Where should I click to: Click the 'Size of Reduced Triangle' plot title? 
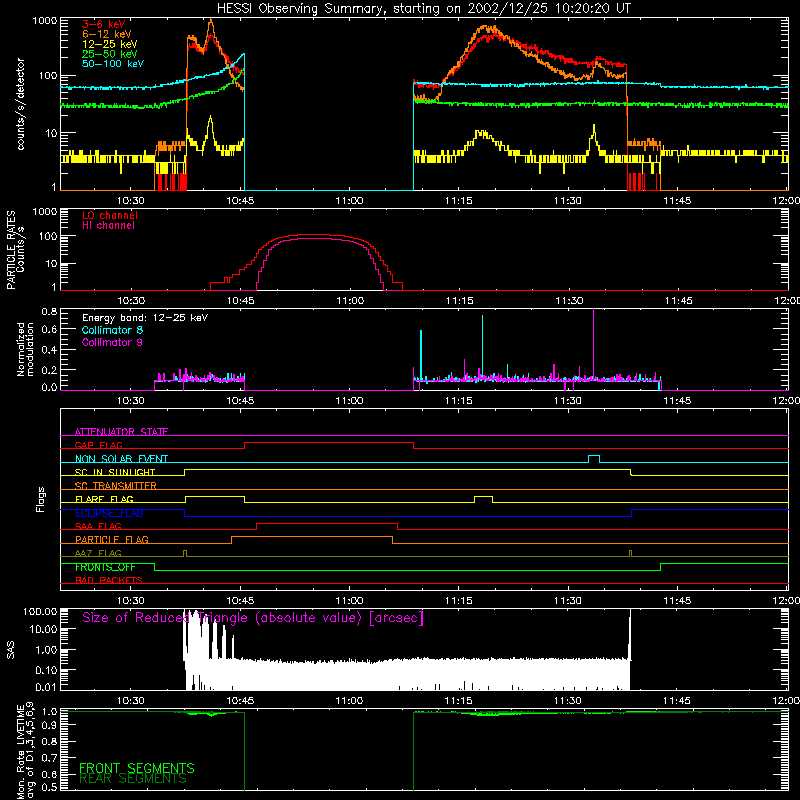(253, 618)
